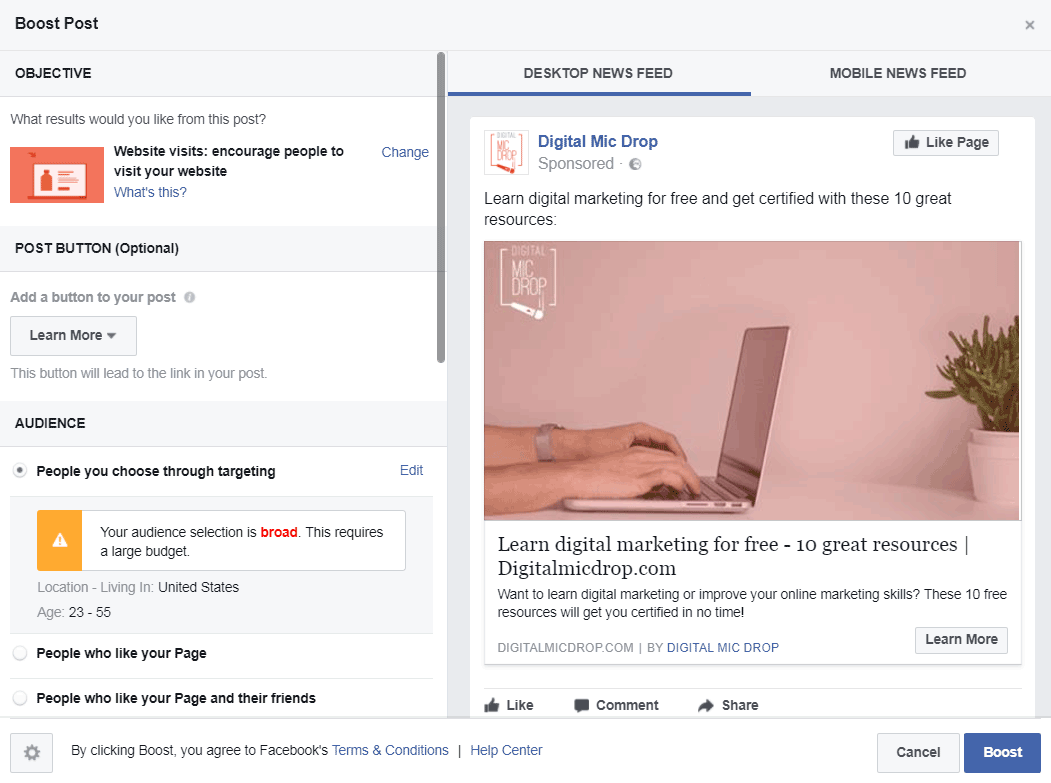Select People who like your Page option
This screenshot has width=1051, height=783.
20,653
